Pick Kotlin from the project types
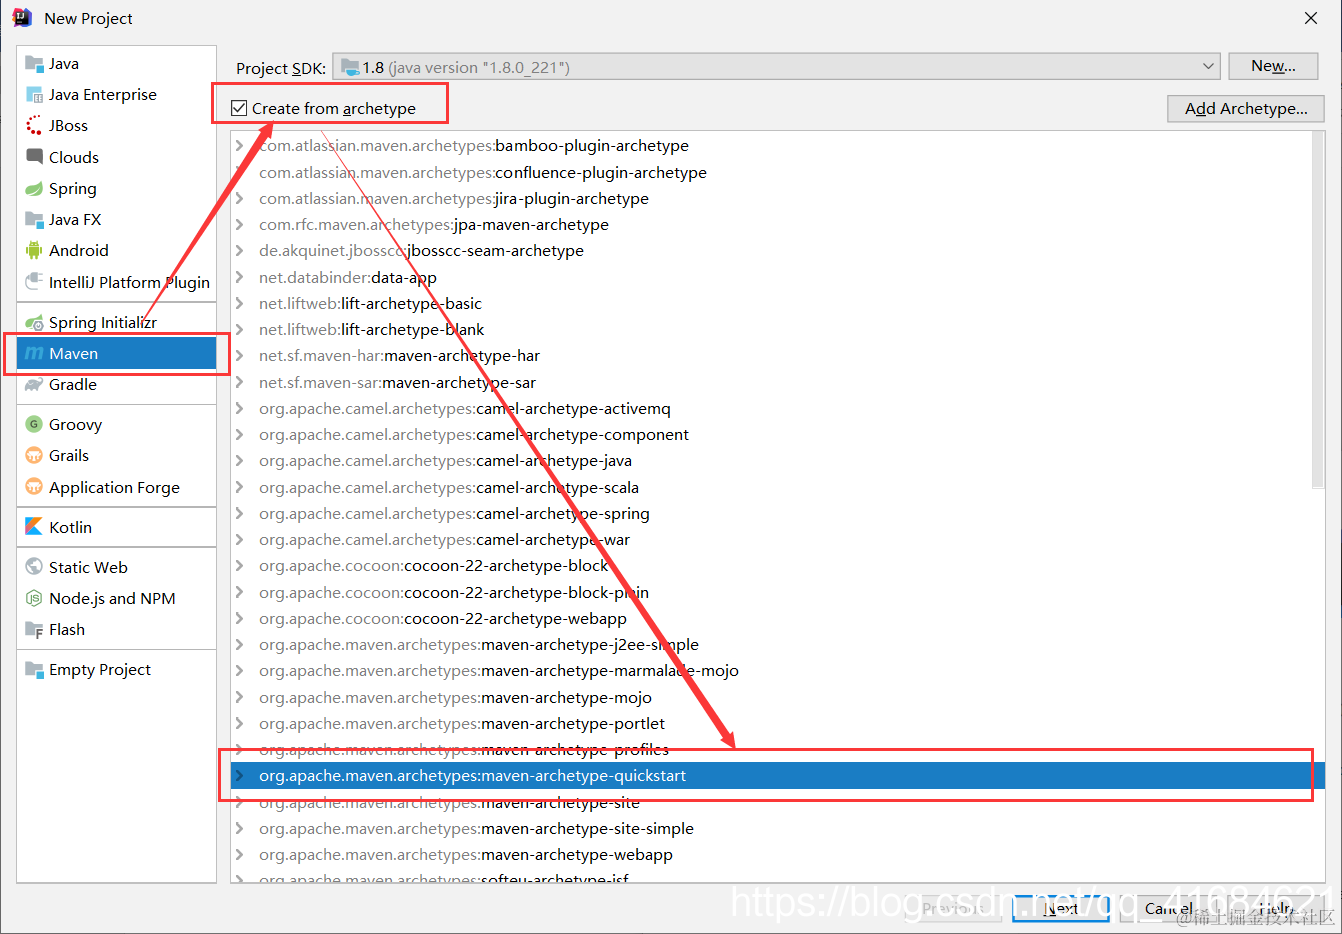This screenshot has height=934, width=1342. pos(116,527)
